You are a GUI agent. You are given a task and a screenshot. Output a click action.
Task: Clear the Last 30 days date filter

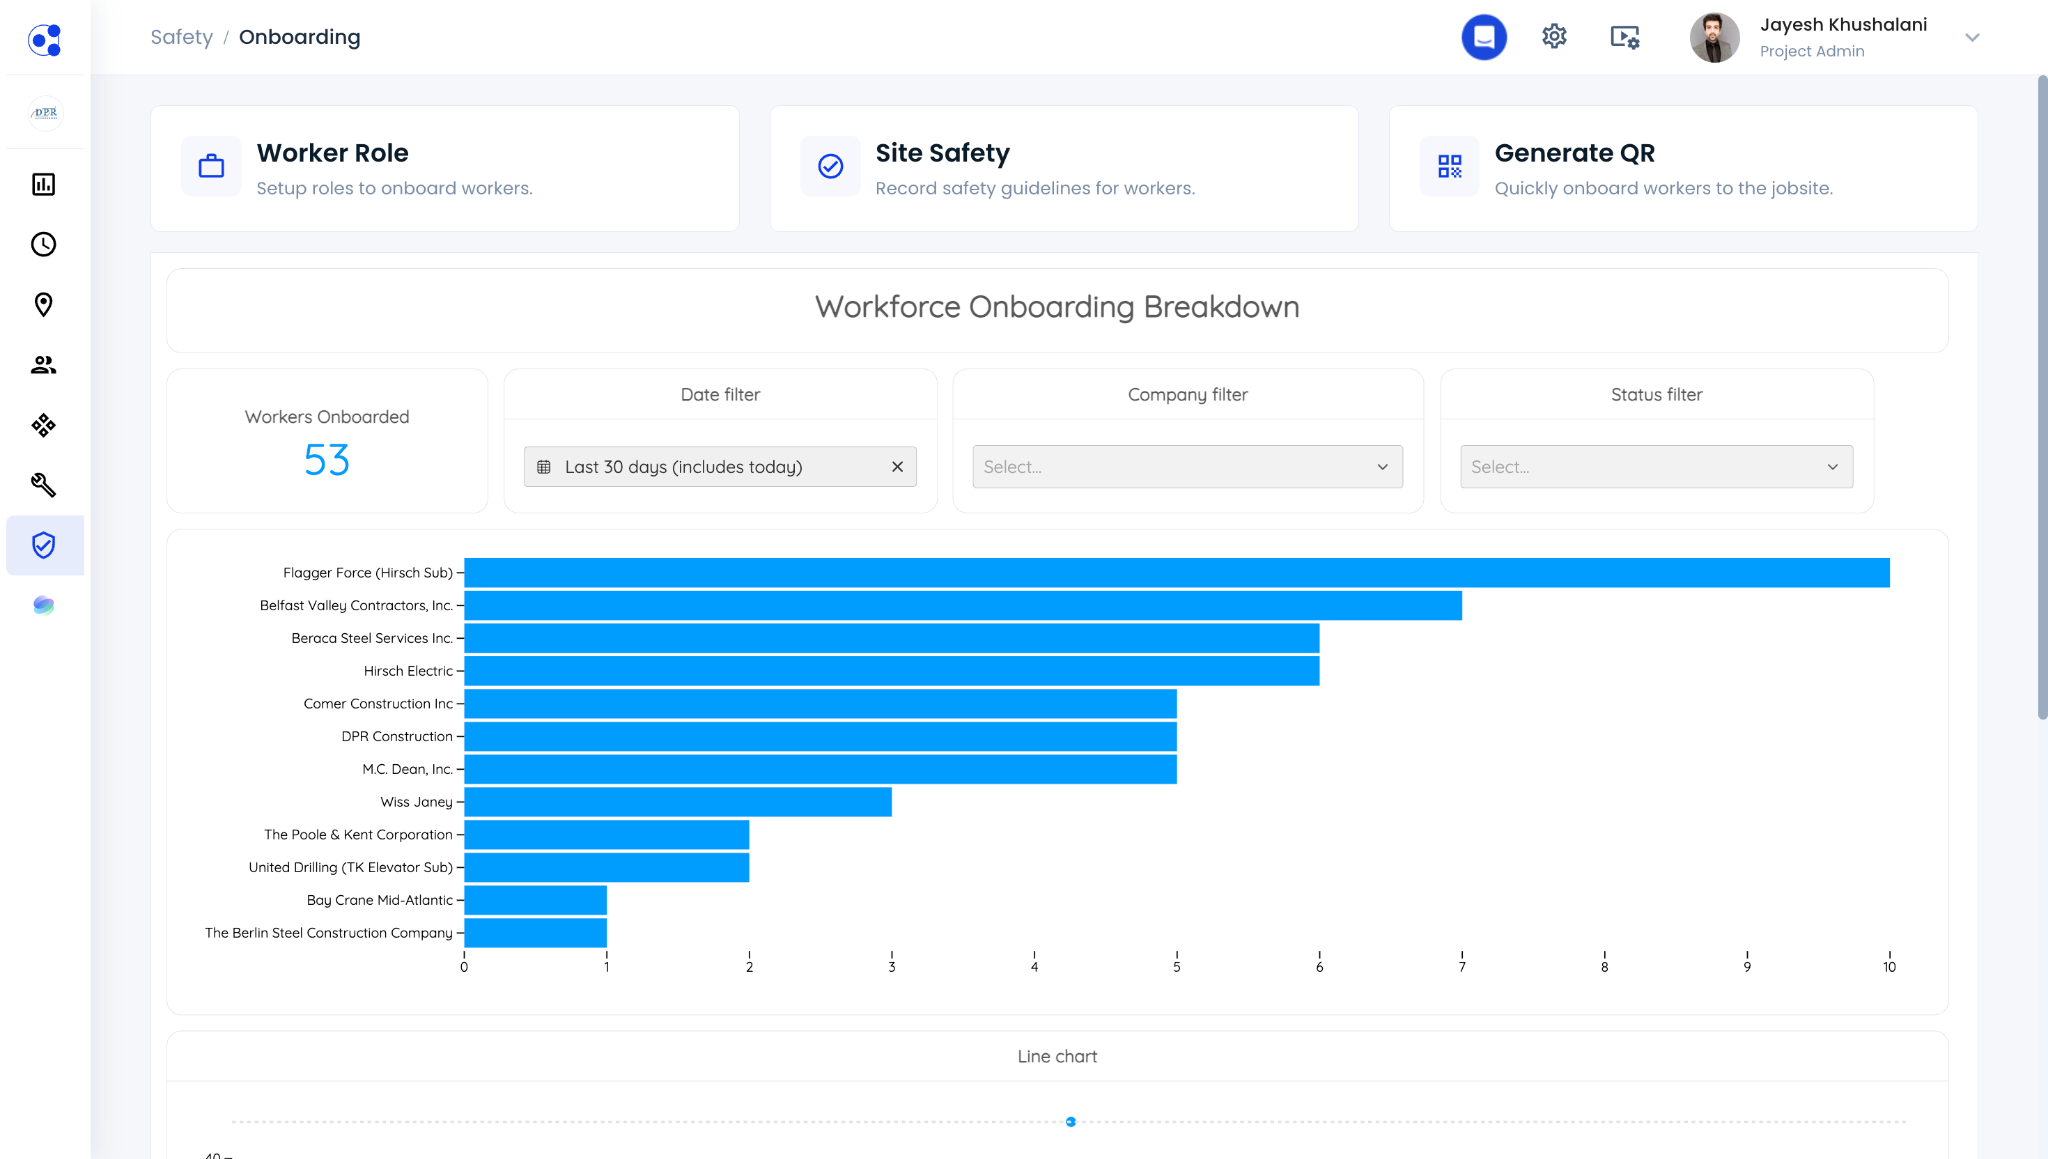pos(897,467)
